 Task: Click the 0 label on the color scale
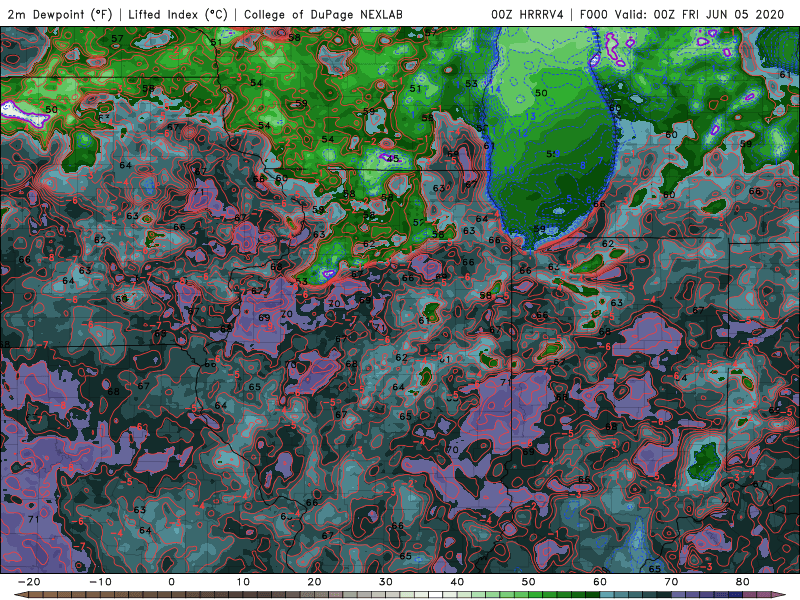[171, 582]
